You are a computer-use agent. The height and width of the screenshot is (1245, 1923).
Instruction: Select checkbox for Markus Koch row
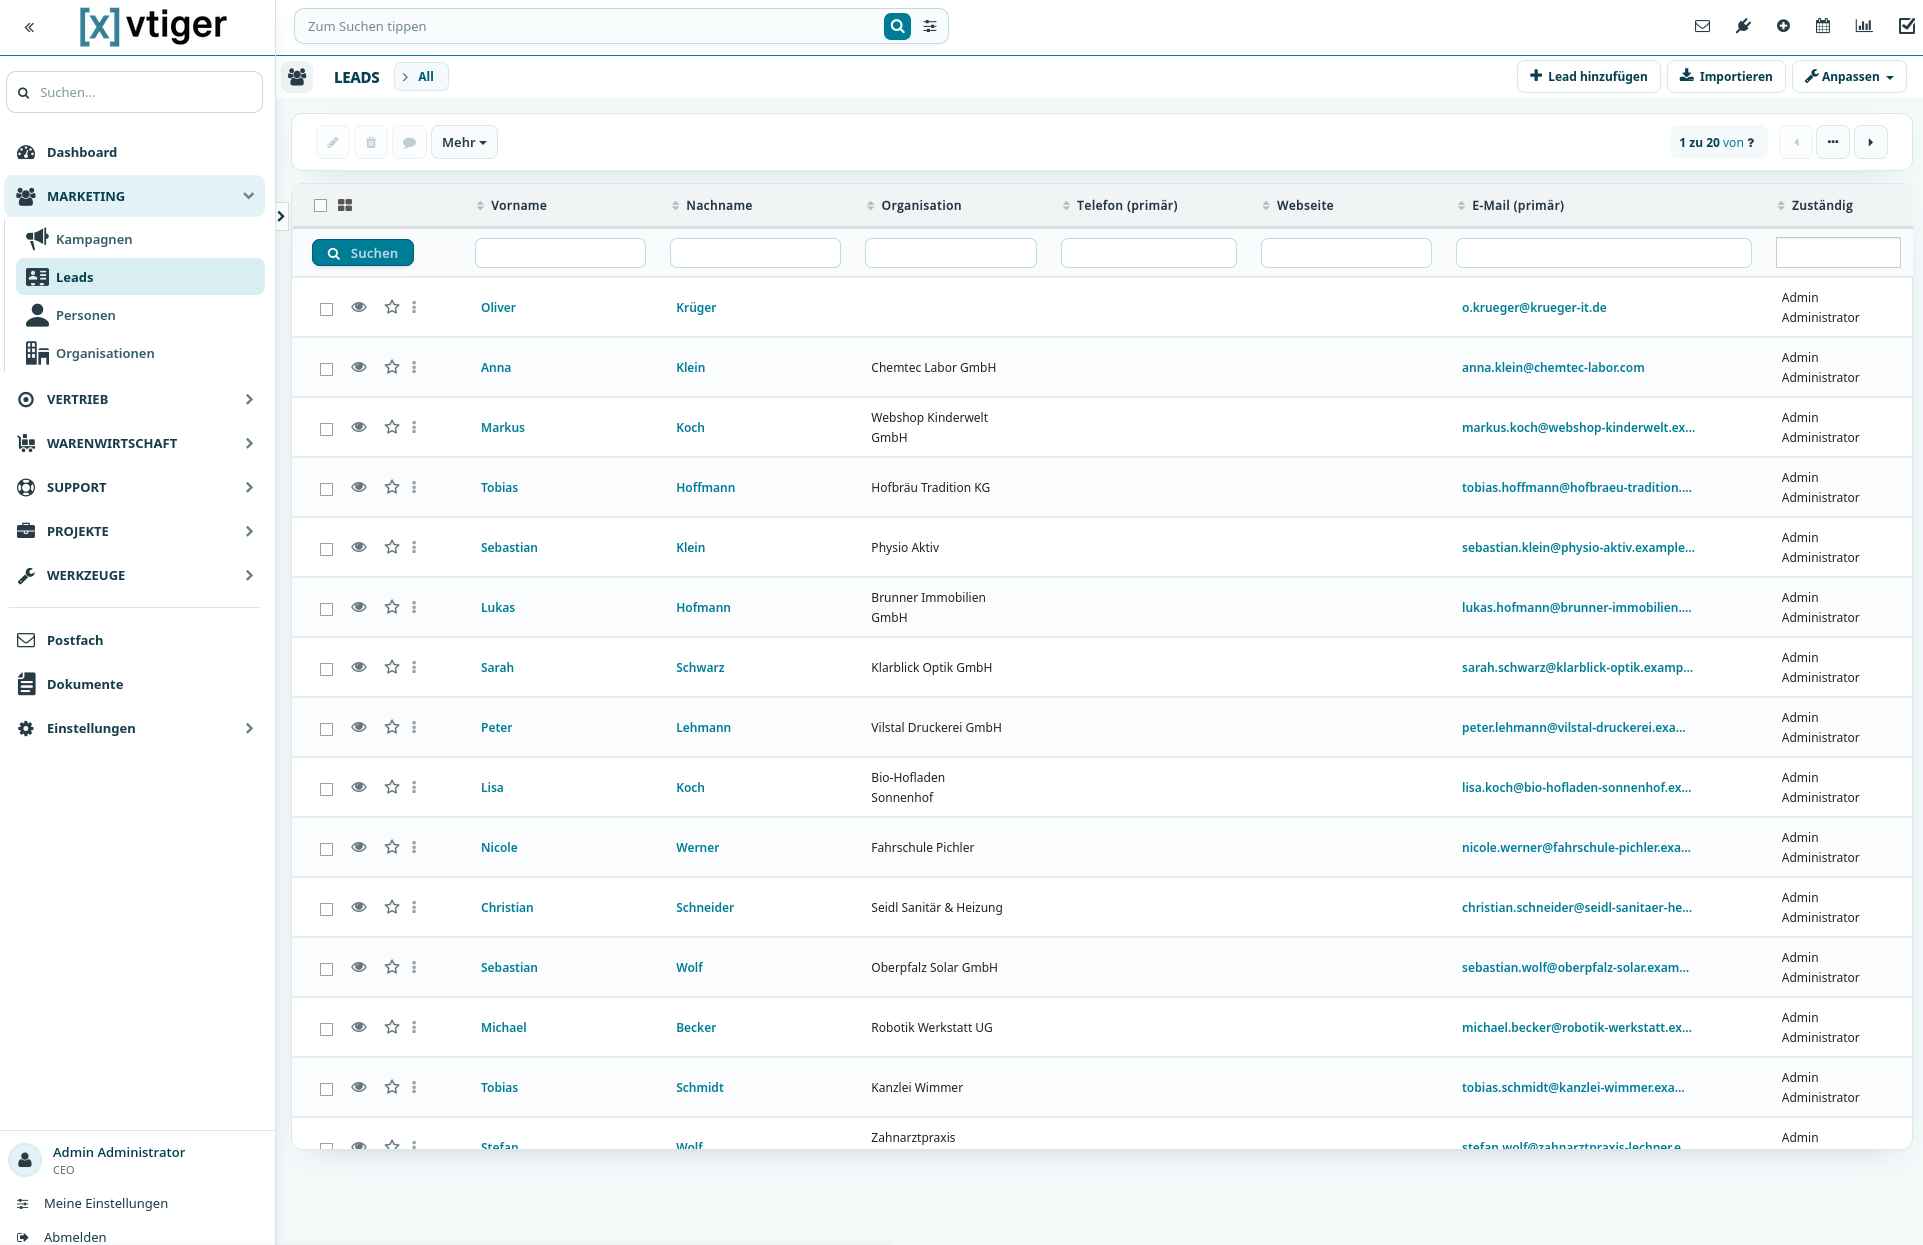326,429
